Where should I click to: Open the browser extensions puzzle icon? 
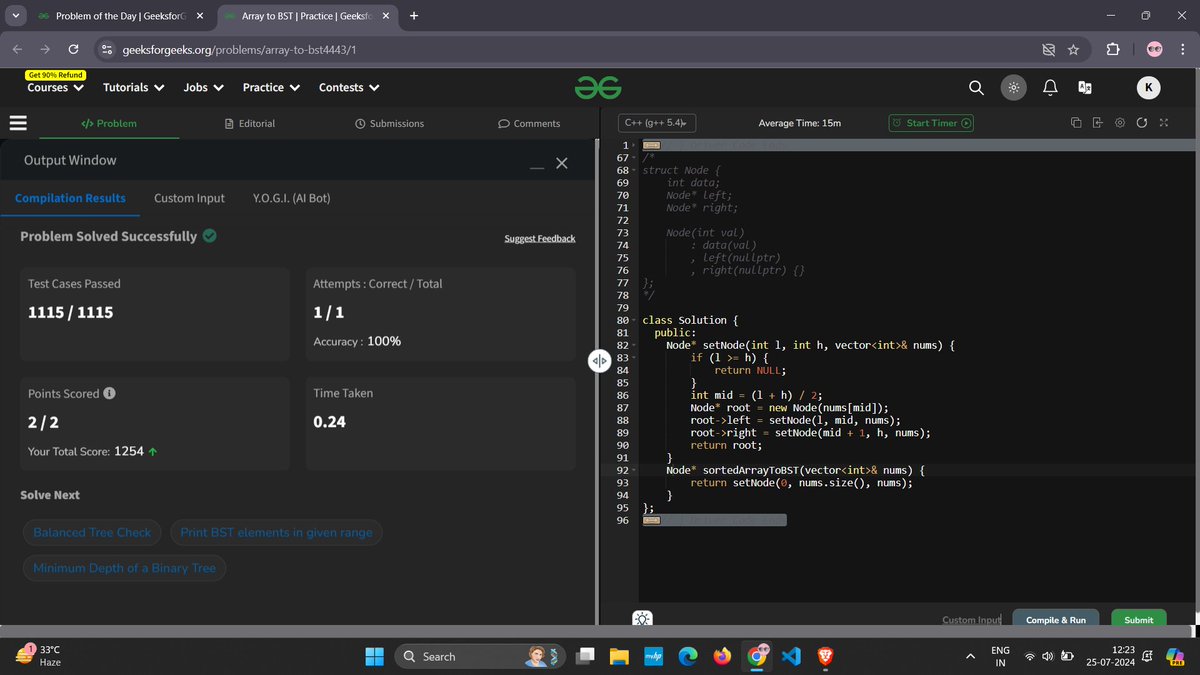(x=1112, y=49)
